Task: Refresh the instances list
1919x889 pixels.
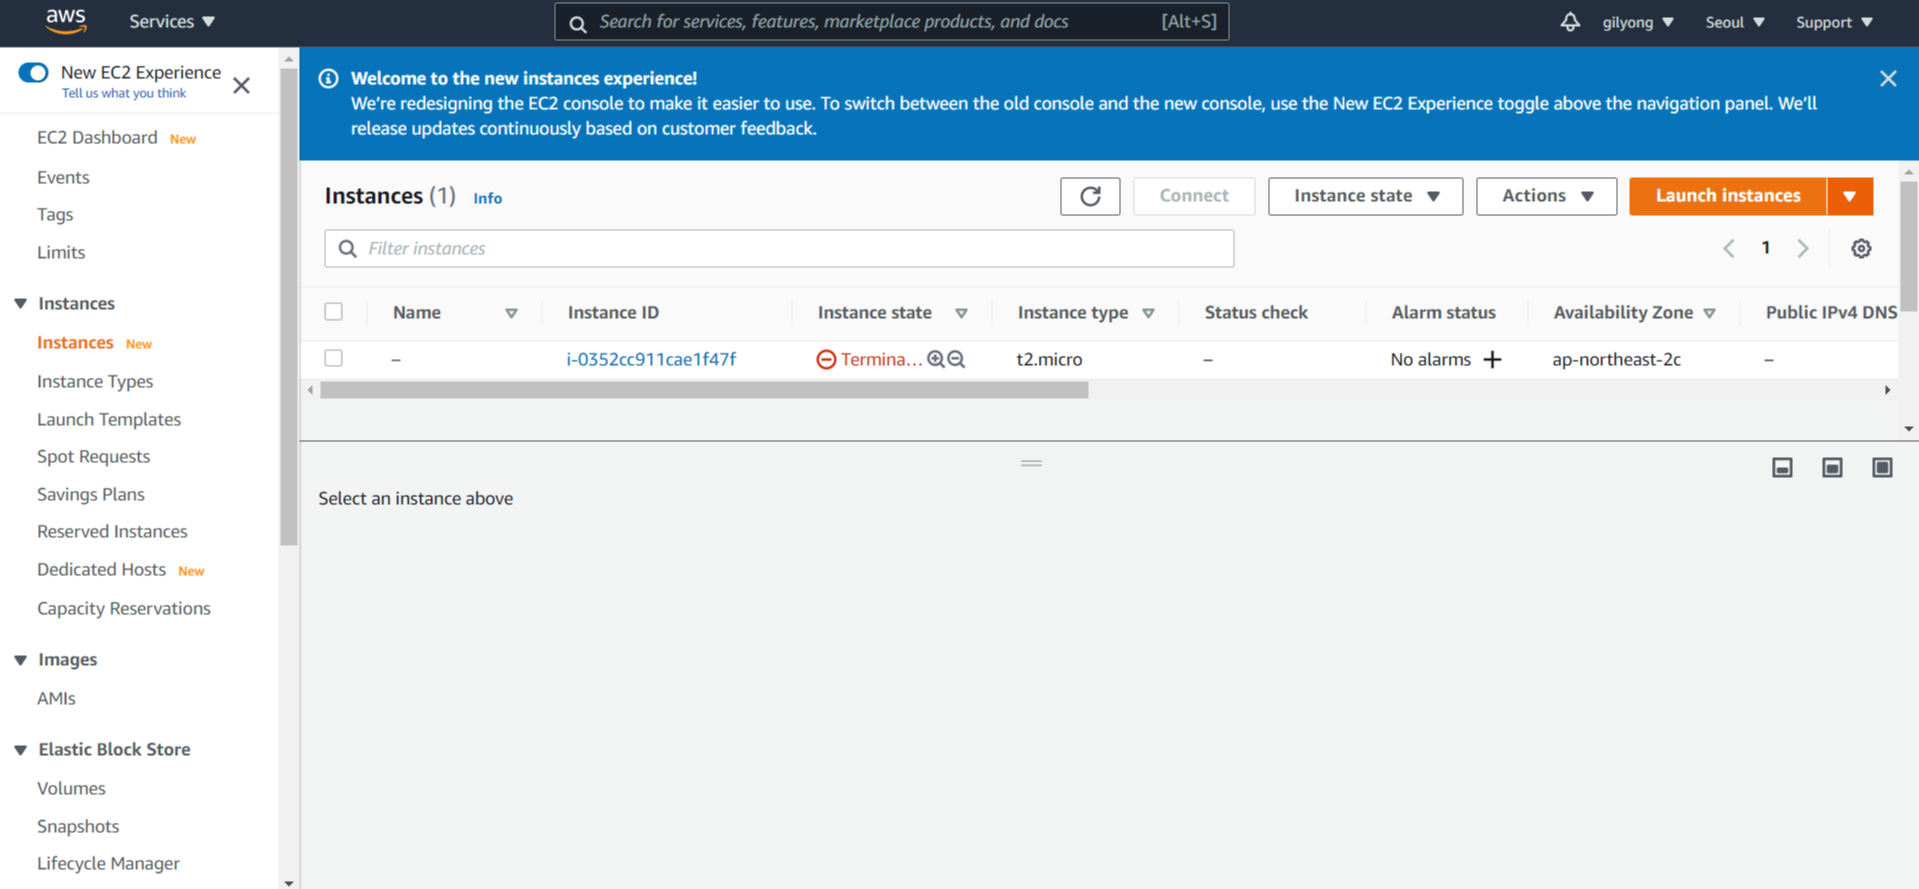Action: pyautogui.click(x=1090, y=196)
